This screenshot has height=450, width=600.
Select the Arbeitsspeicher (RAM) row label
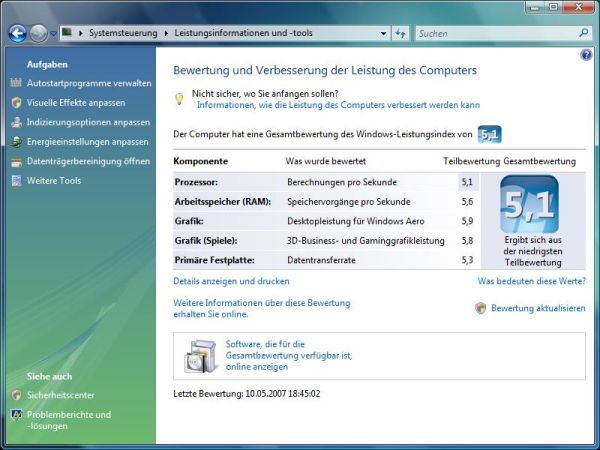click(x=223, y=202)
